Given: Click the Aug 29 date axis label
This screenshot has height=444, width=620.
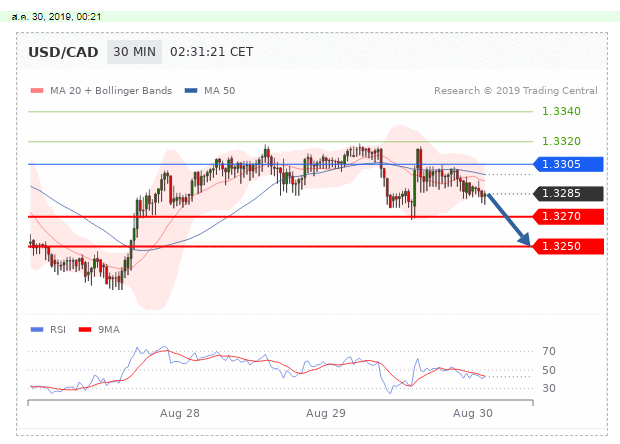Looking at the screenshot, I should [326, 413].
